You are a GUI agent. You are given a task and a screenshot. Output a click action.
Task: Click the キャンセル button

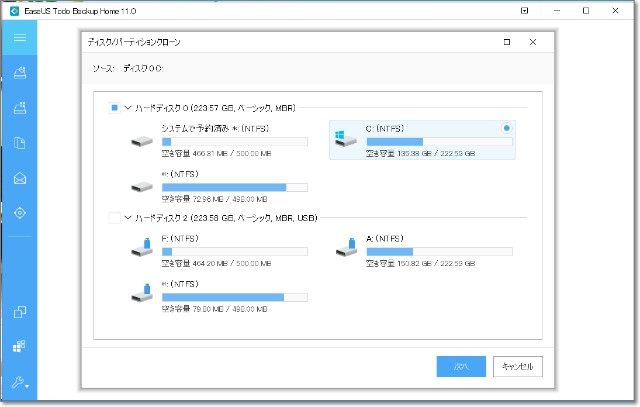(x=519, y=366)
